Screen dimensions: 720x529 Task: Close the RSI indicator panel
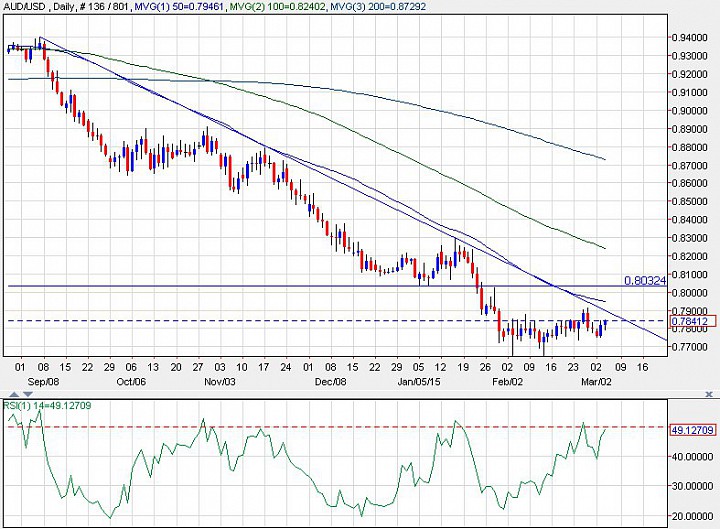pyautogui.click(x=709, y=394)
